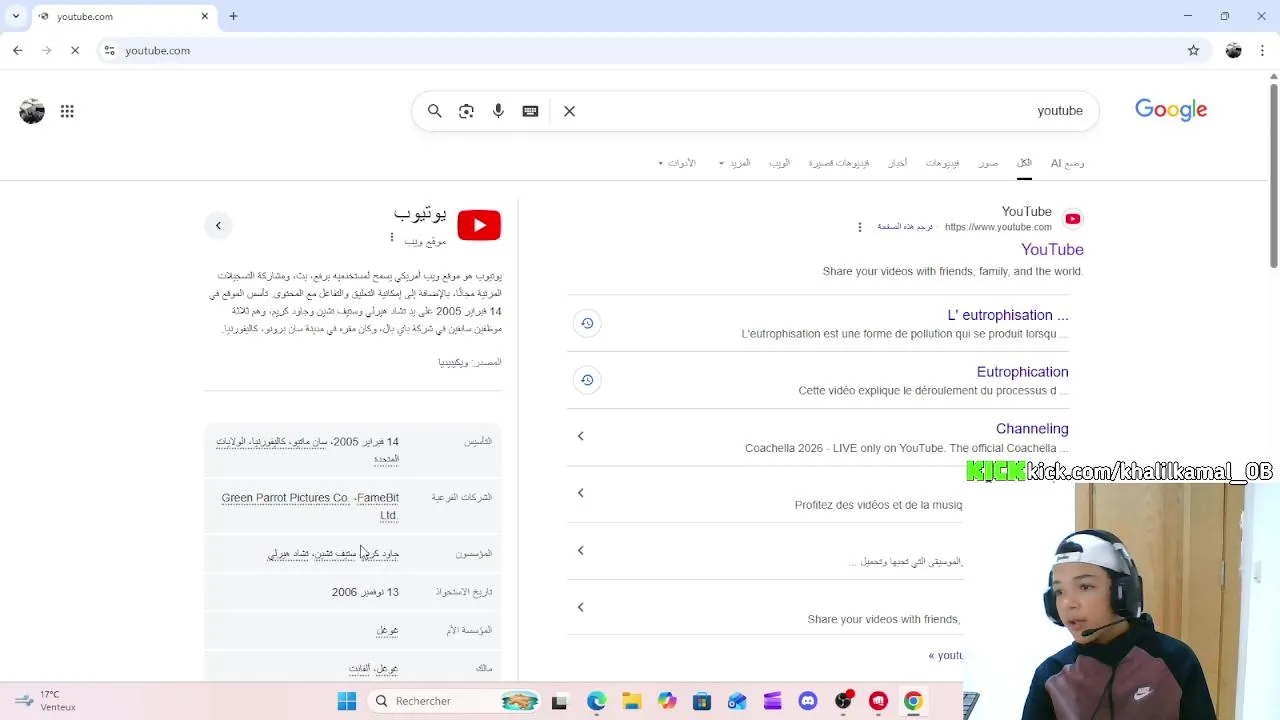
Task: Open the Chrome profile avatar
Action: [1233, 50]
